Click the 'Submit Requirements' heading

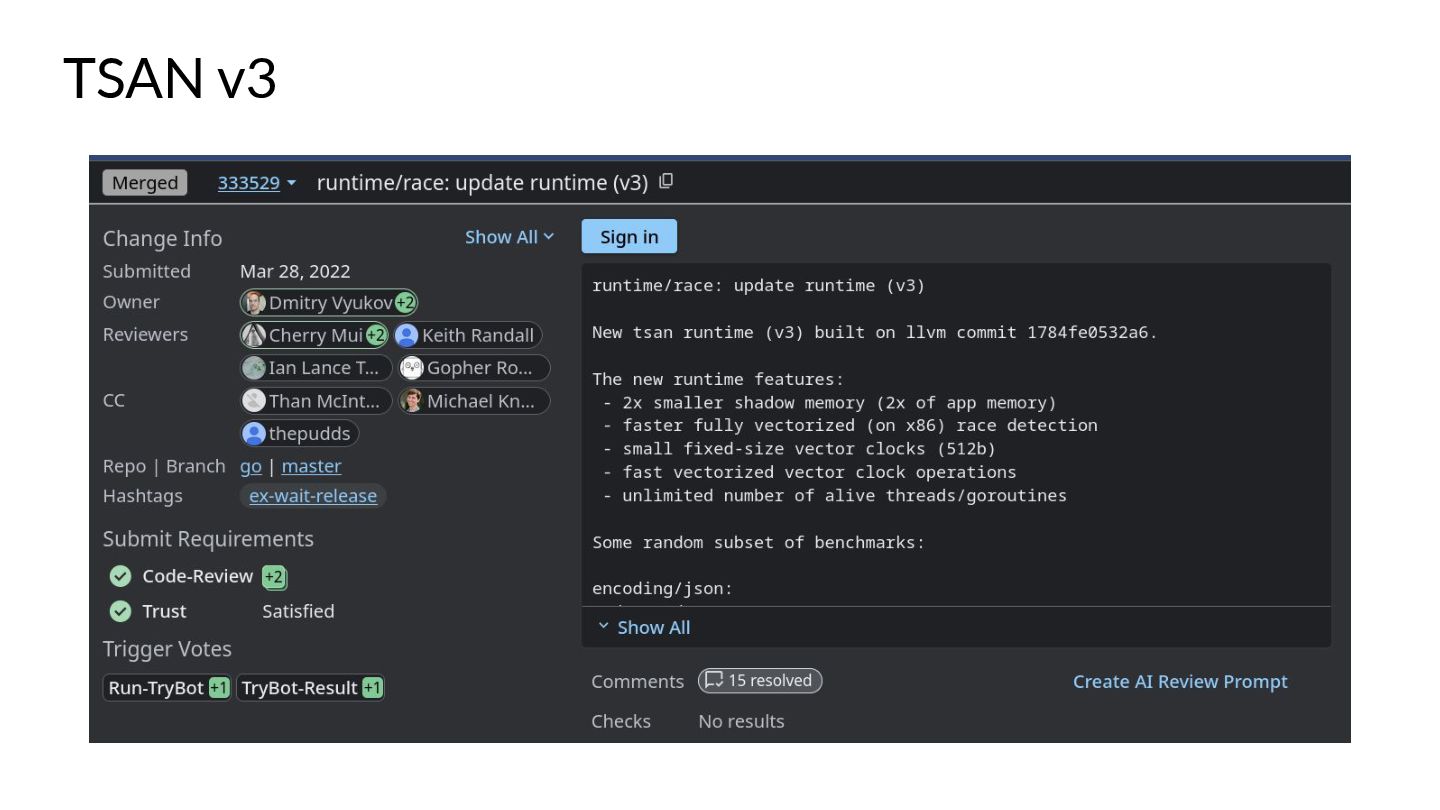[208, 539]
